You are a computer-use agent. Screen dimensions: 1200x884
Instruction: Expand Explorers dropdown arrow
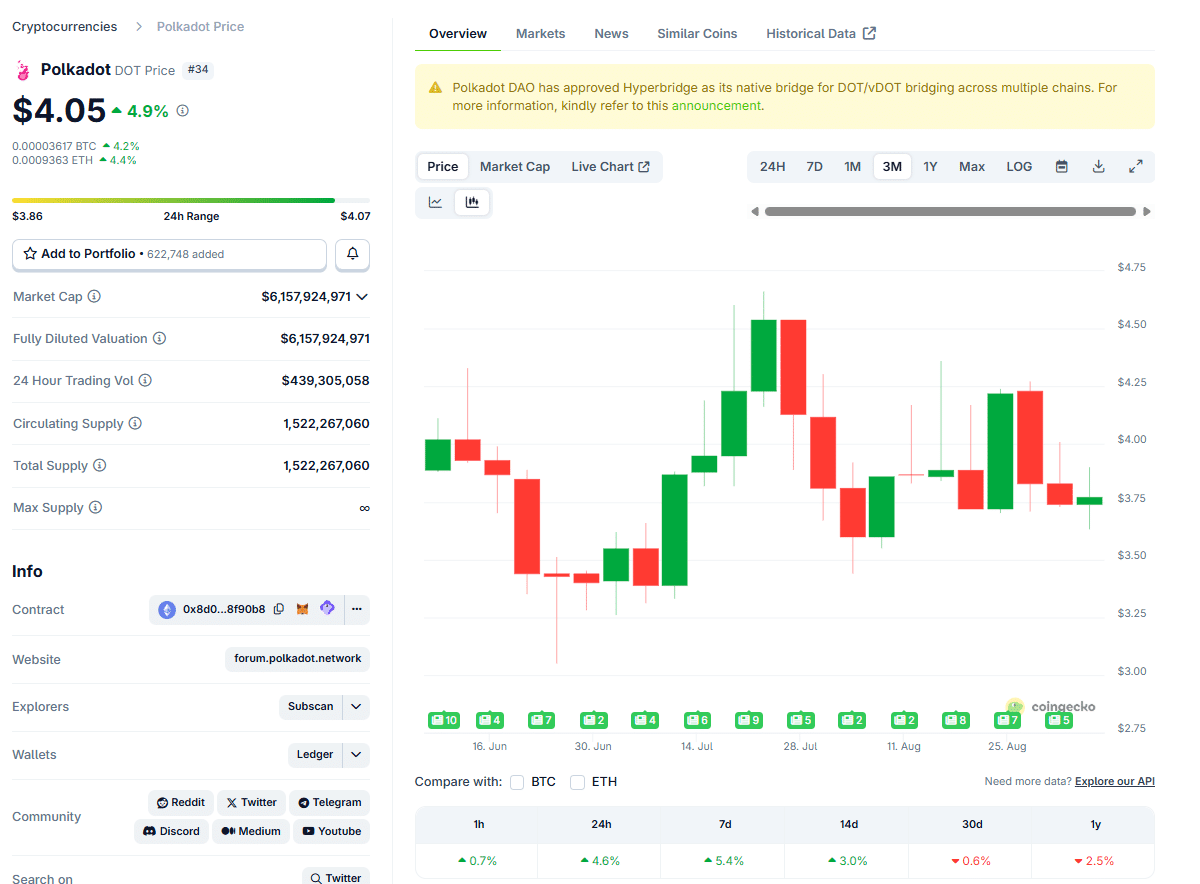pyautogui.click(x=356, y=707)
